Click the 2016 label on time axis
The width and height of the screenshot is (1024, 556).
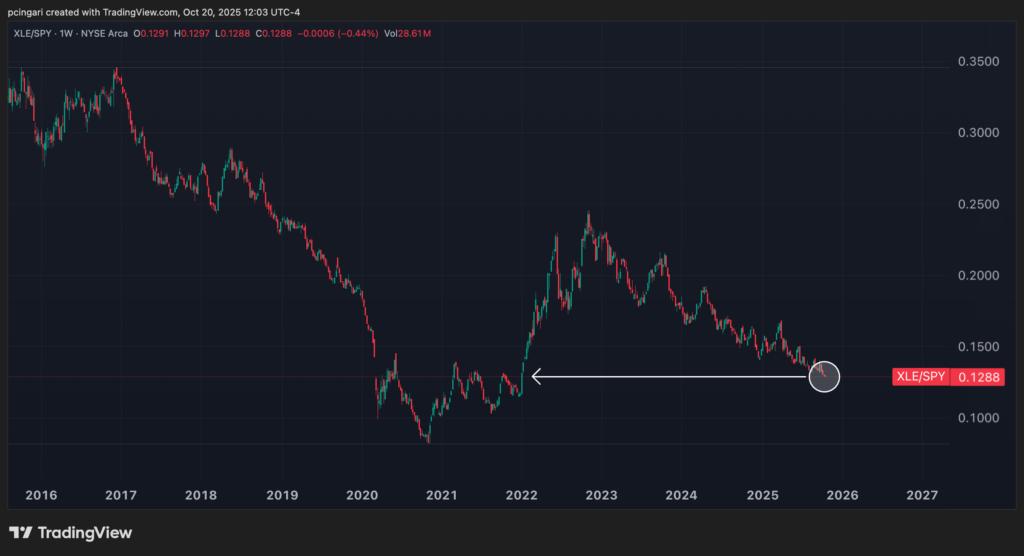click(x=40, y=495)
